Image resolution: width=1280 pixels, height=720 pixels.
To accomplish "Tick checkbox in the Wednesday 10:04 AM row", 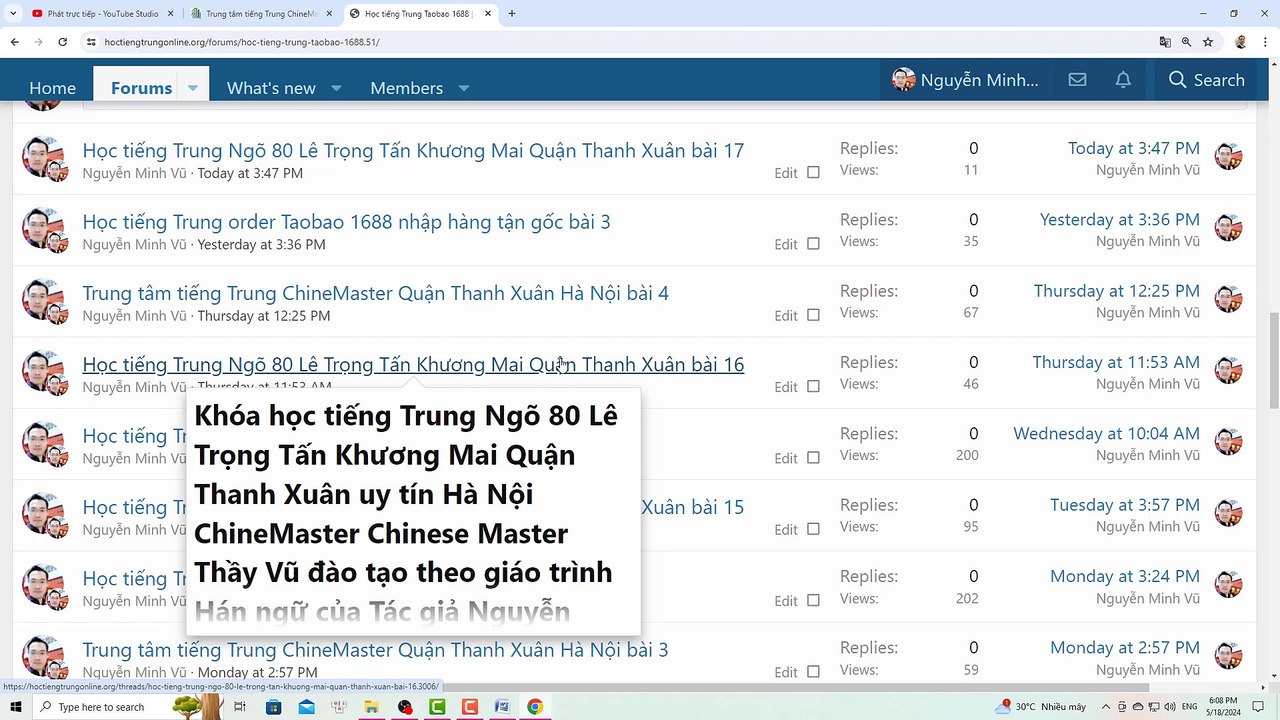I will (813, 458).
